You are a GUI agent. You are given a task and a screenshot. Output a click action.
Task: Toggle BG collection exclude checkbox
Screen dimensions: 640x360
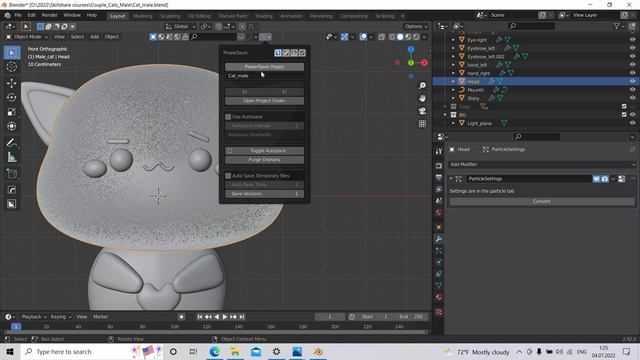pyautogui.click(x=624, y=115)
